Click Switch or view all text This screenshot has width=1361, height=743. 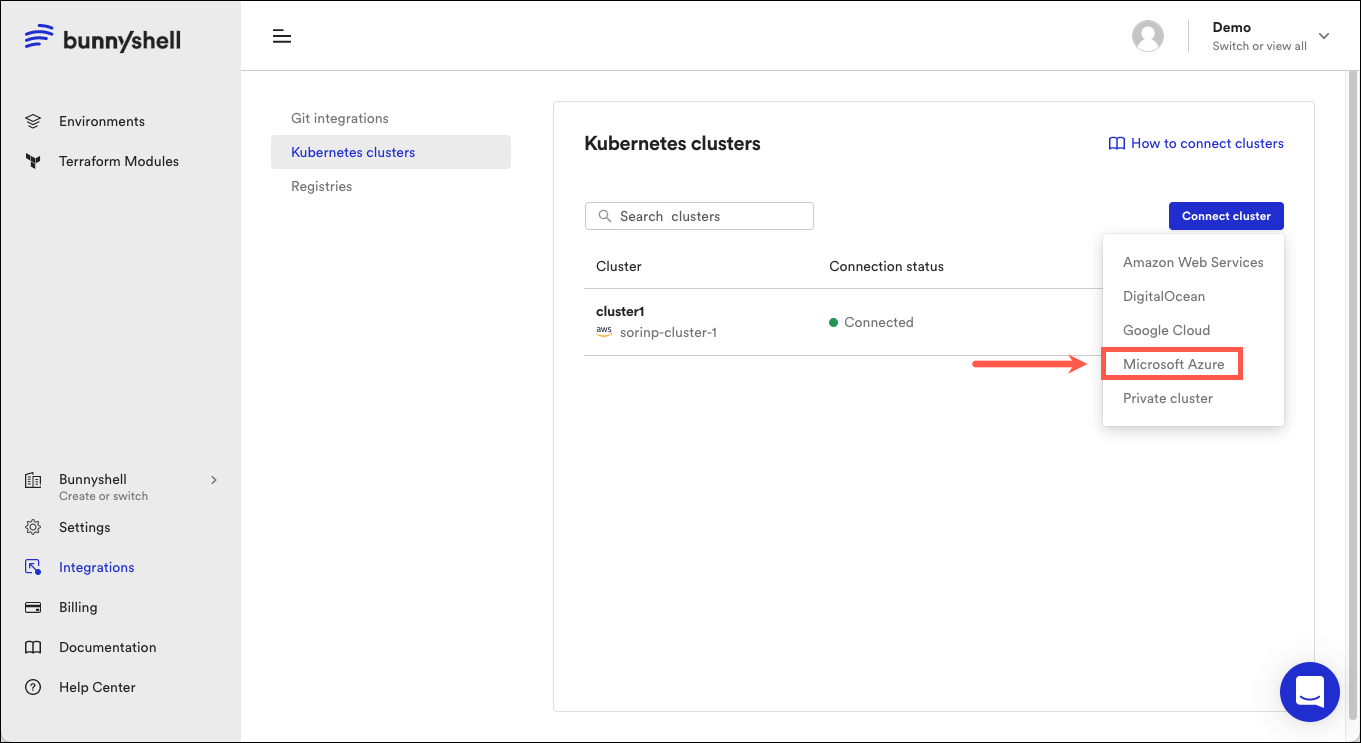(x=1260, y=46)
